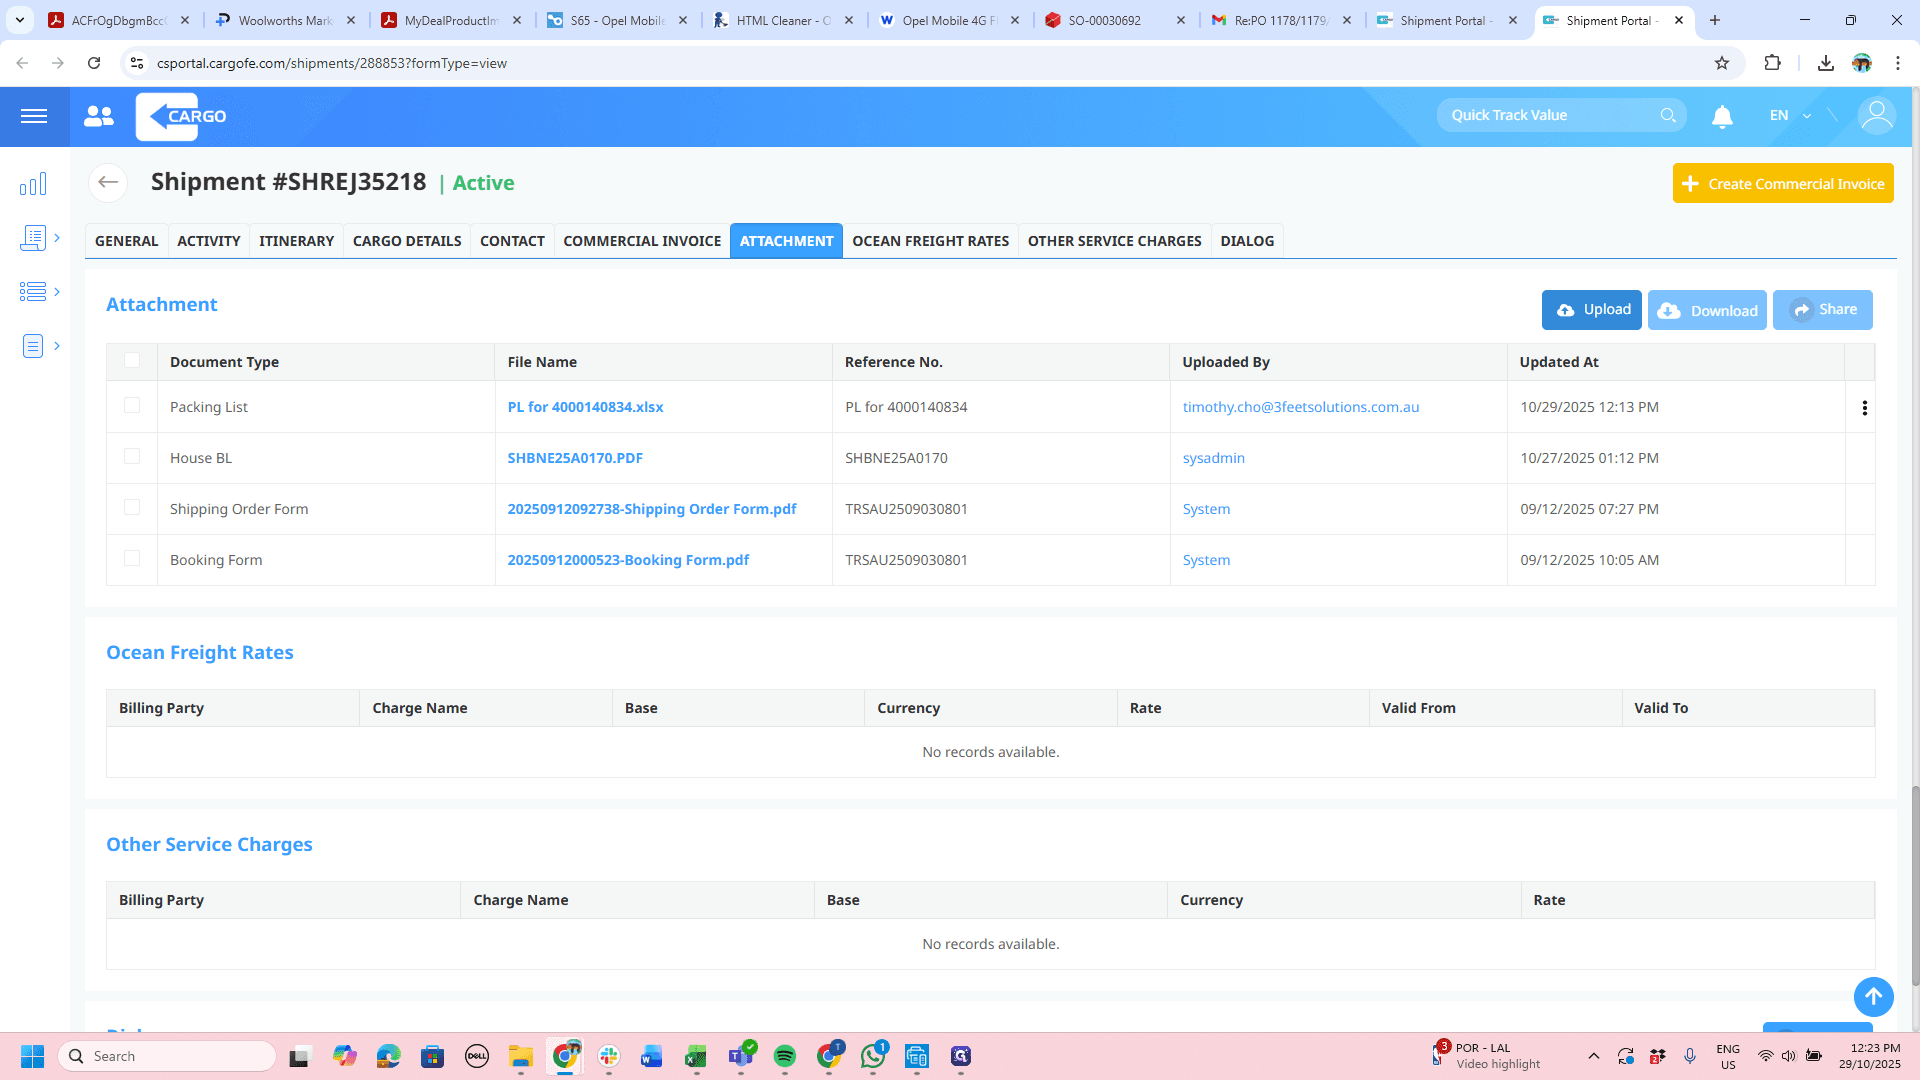This screenshot has width=1920, height=1080.
Task: Check the Shipping Order Form row checkbox
Action: [132, 507]
